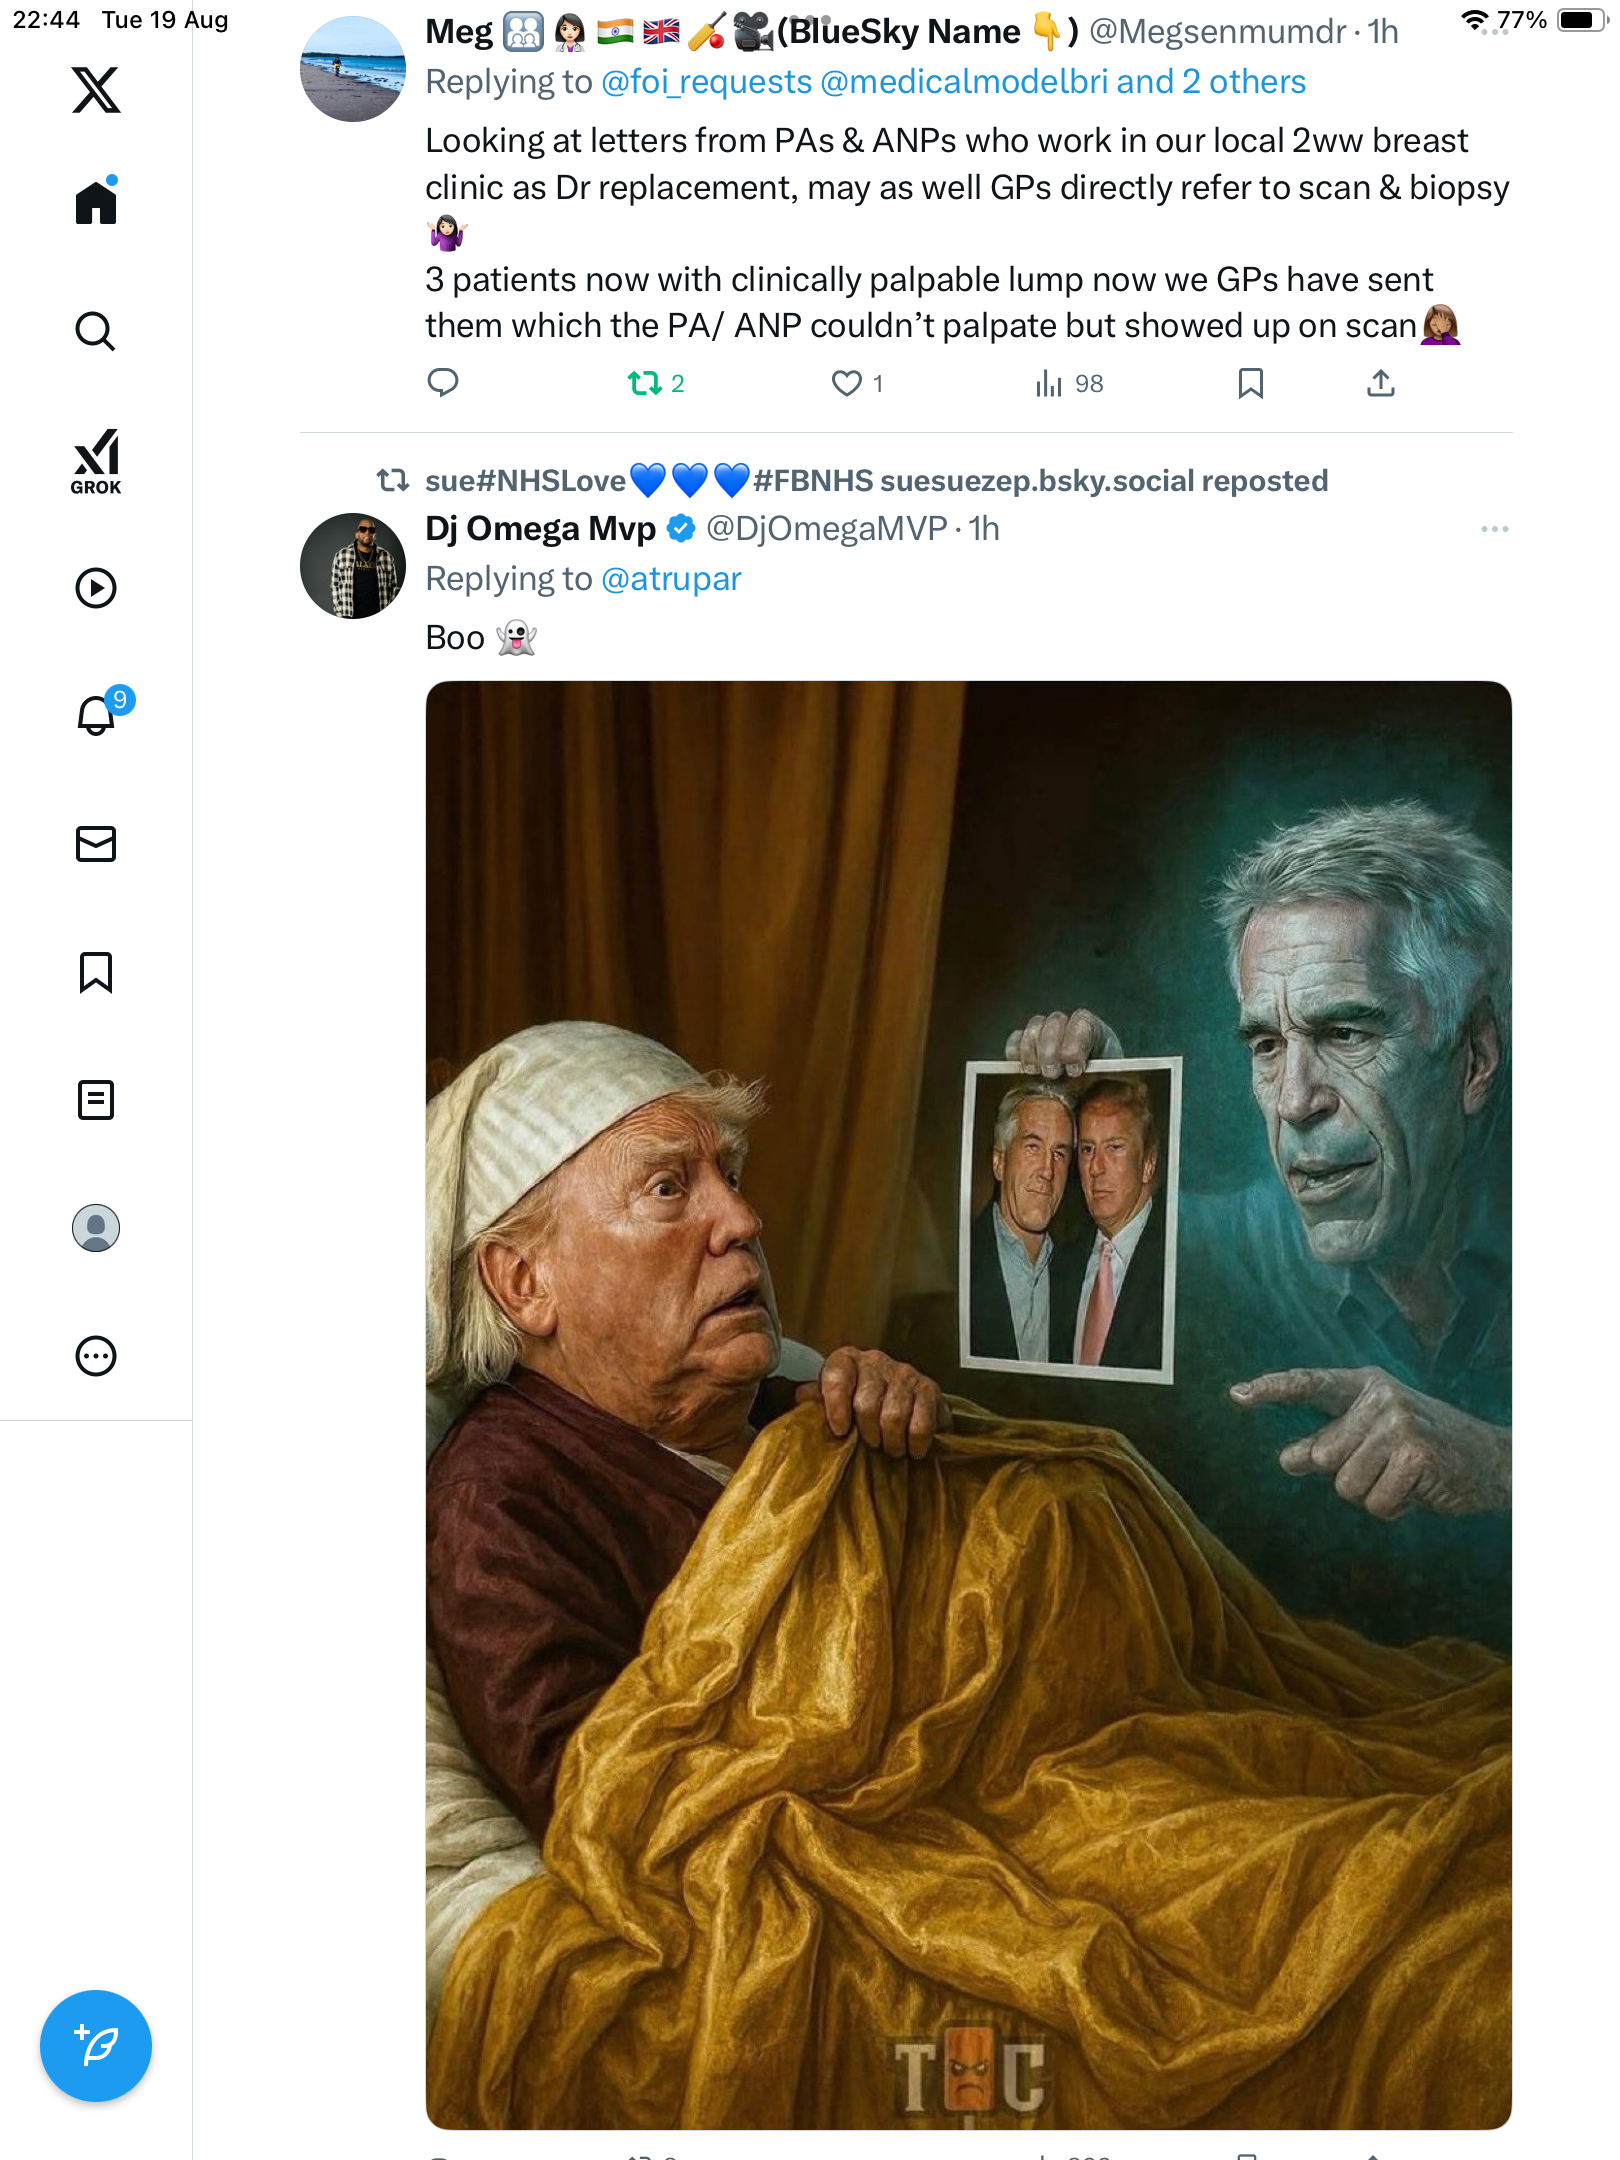Viewport: 1620px width, 2160px height.
Task: Open the video play tab
Action: tap(96, 588)
